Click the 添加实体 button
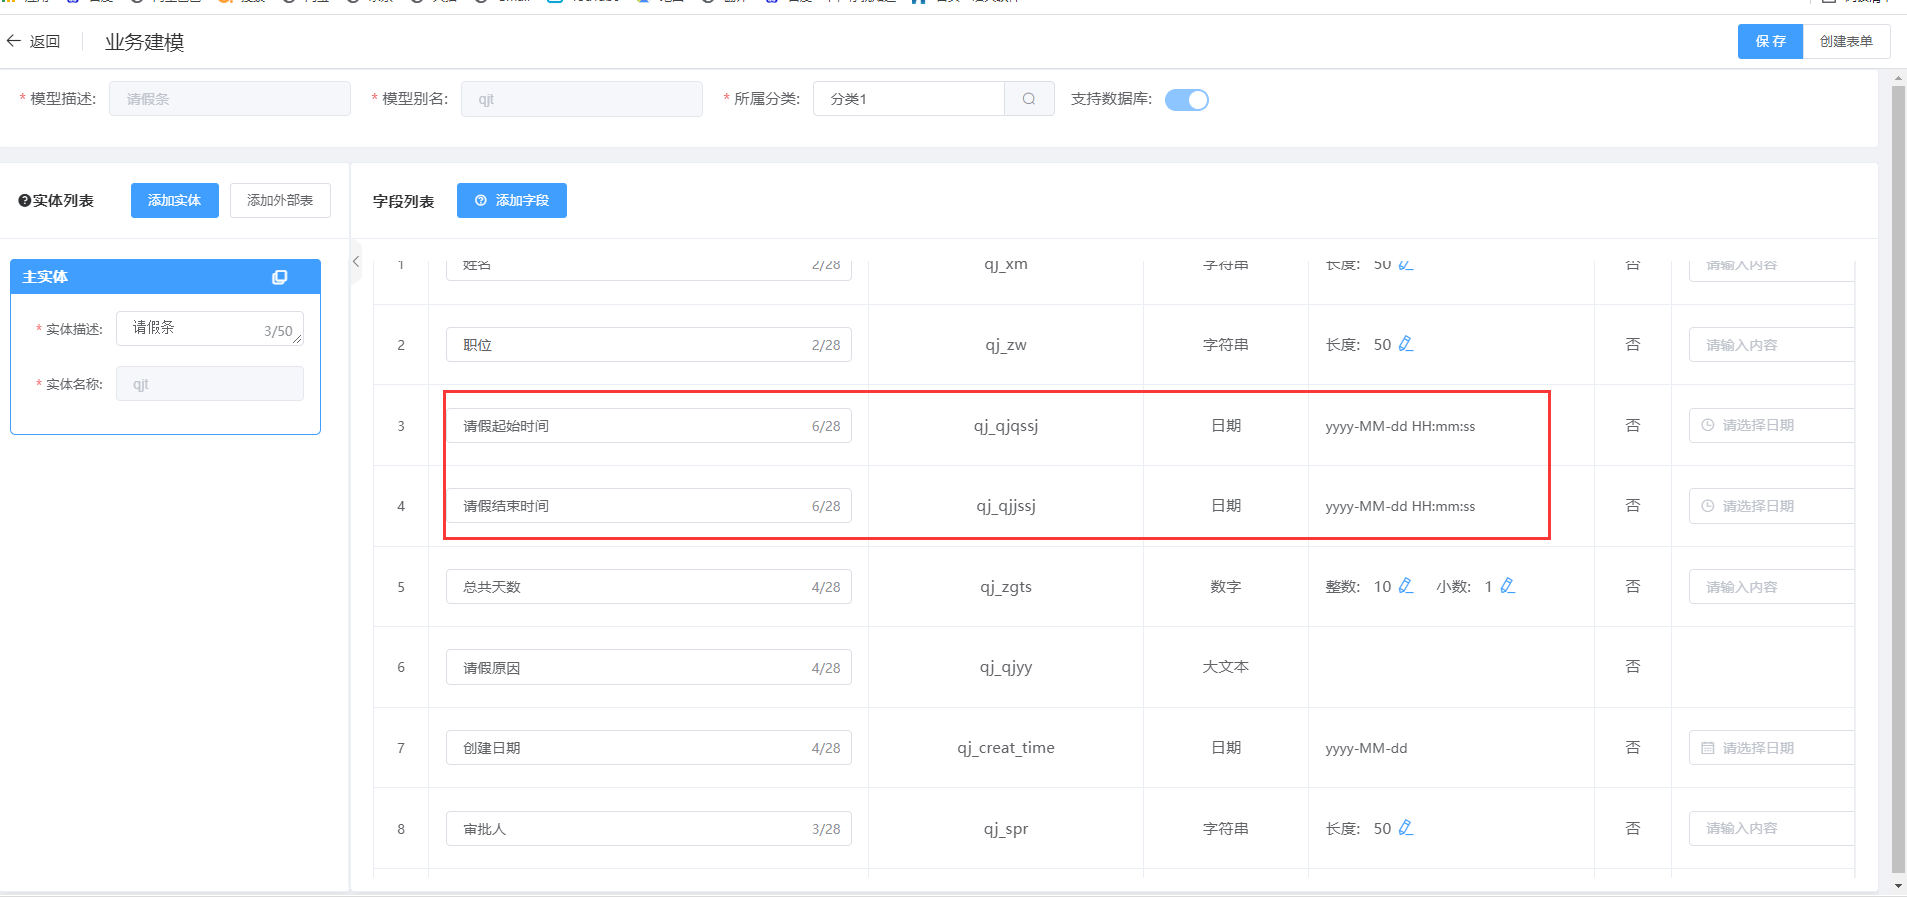Image resolution: width=1907 pixels, height=898 pixels. pos(174,200)
